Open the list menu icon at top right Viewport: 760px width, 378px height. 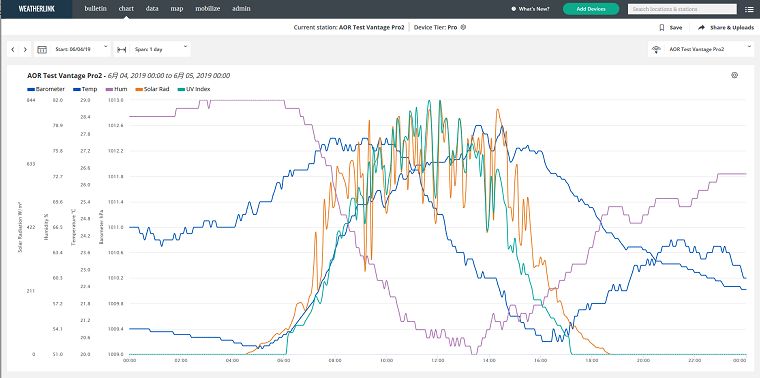(748, 9)
